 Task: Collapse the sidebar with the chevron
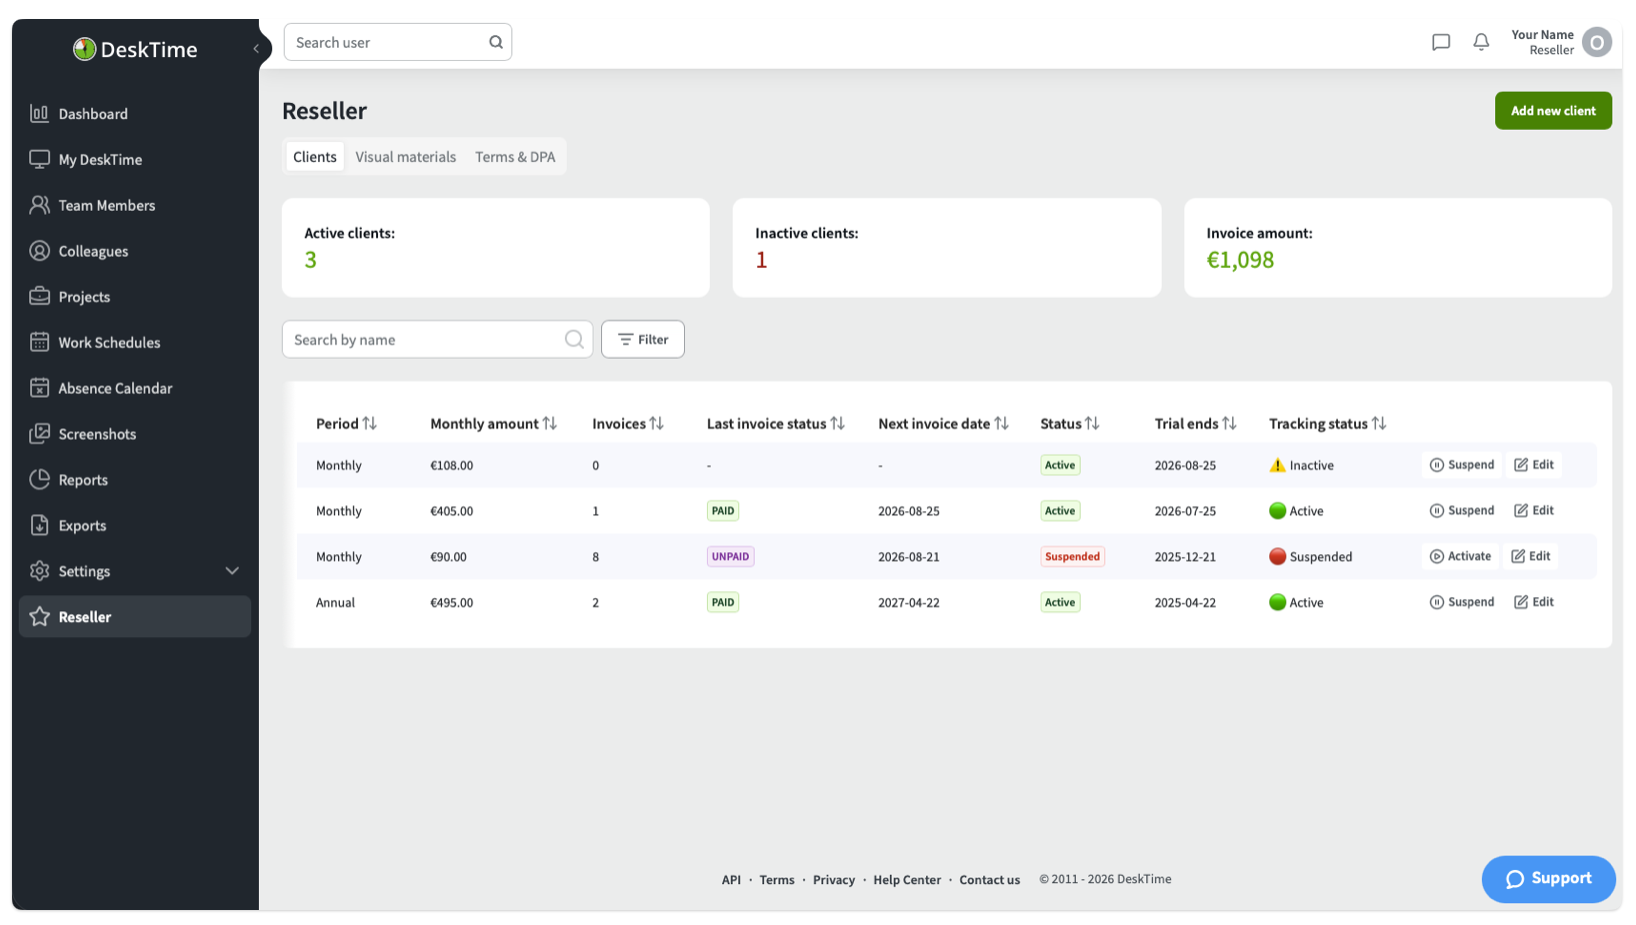pyautogui.click(x=256, y=48)
